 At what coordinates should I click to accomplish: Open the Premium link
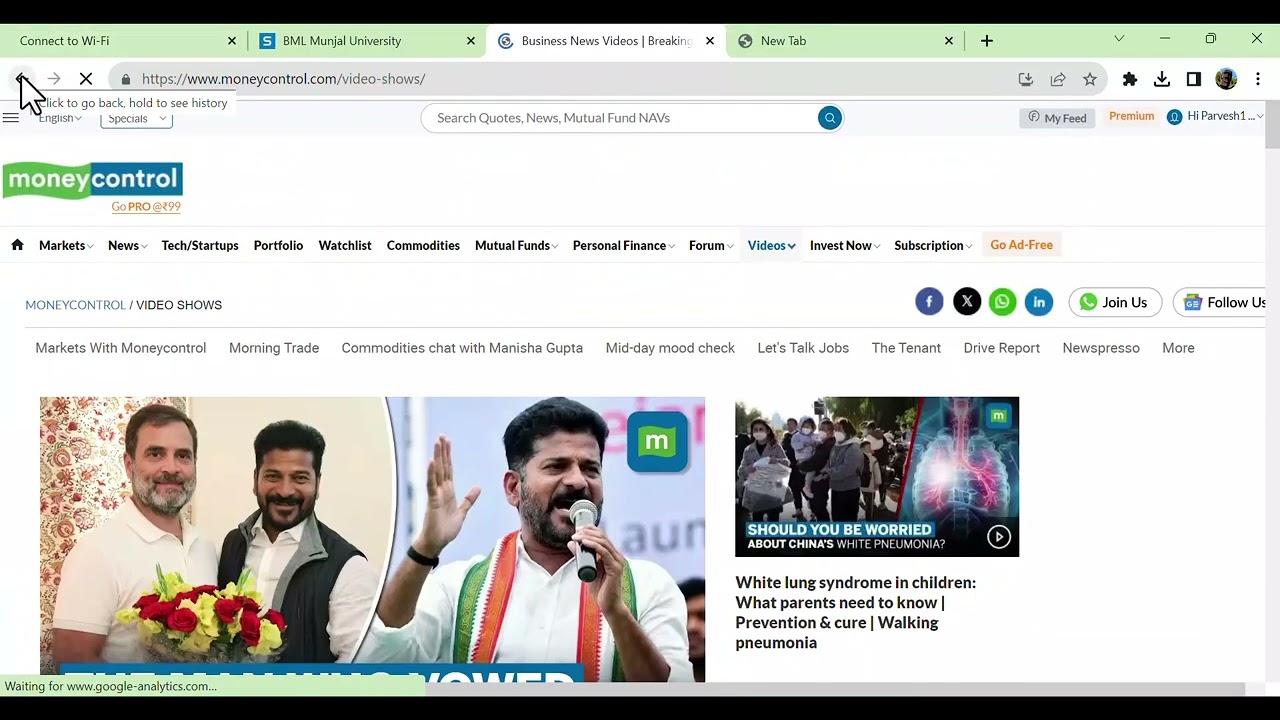click(x=1131, y=116)
